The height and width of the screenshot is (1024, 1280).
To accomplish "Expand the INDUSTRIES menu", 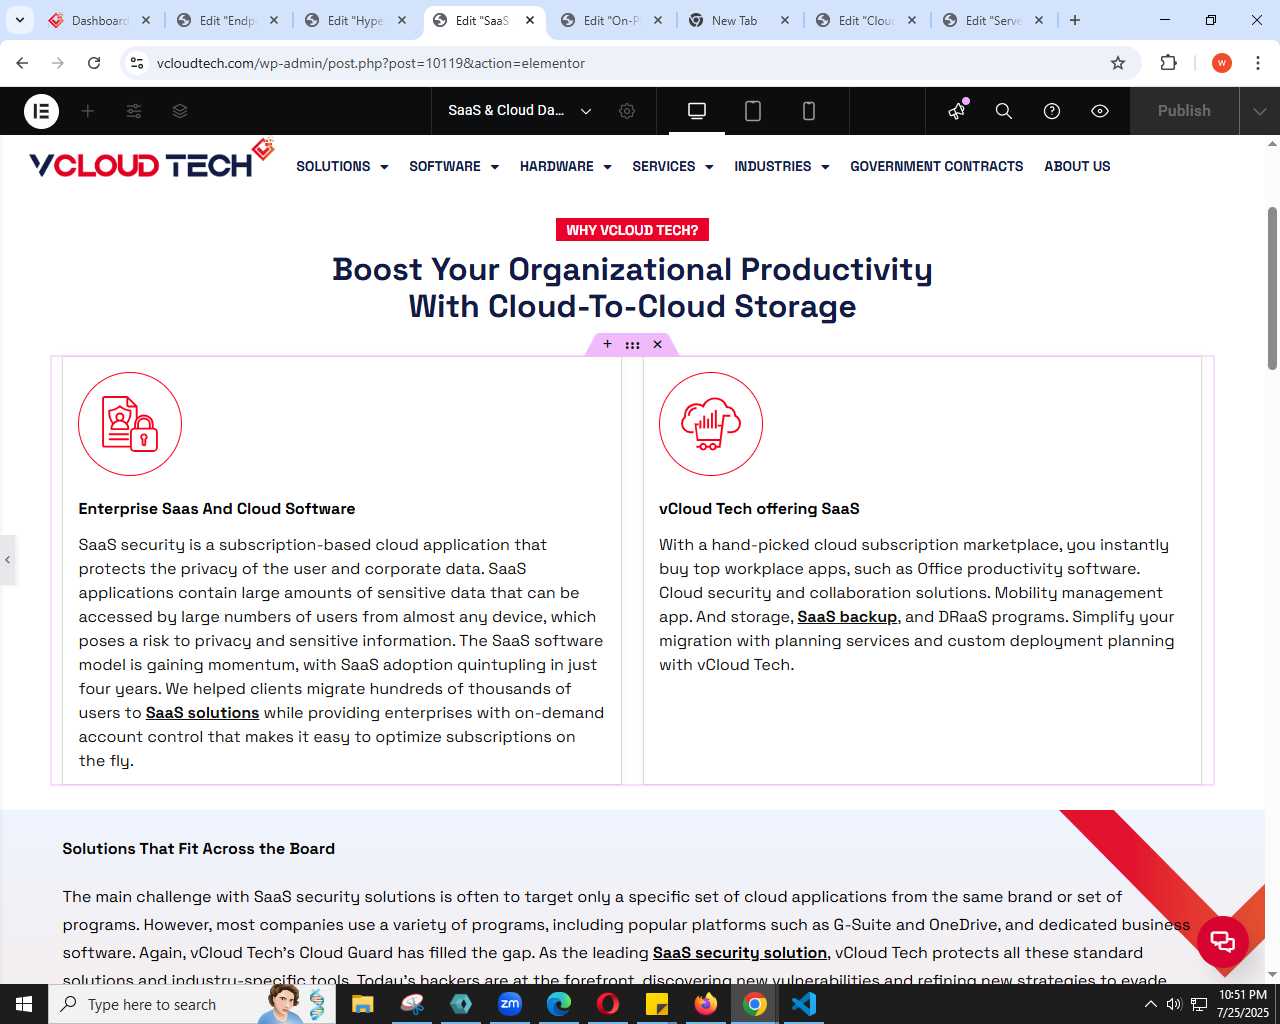I will 782,166.
